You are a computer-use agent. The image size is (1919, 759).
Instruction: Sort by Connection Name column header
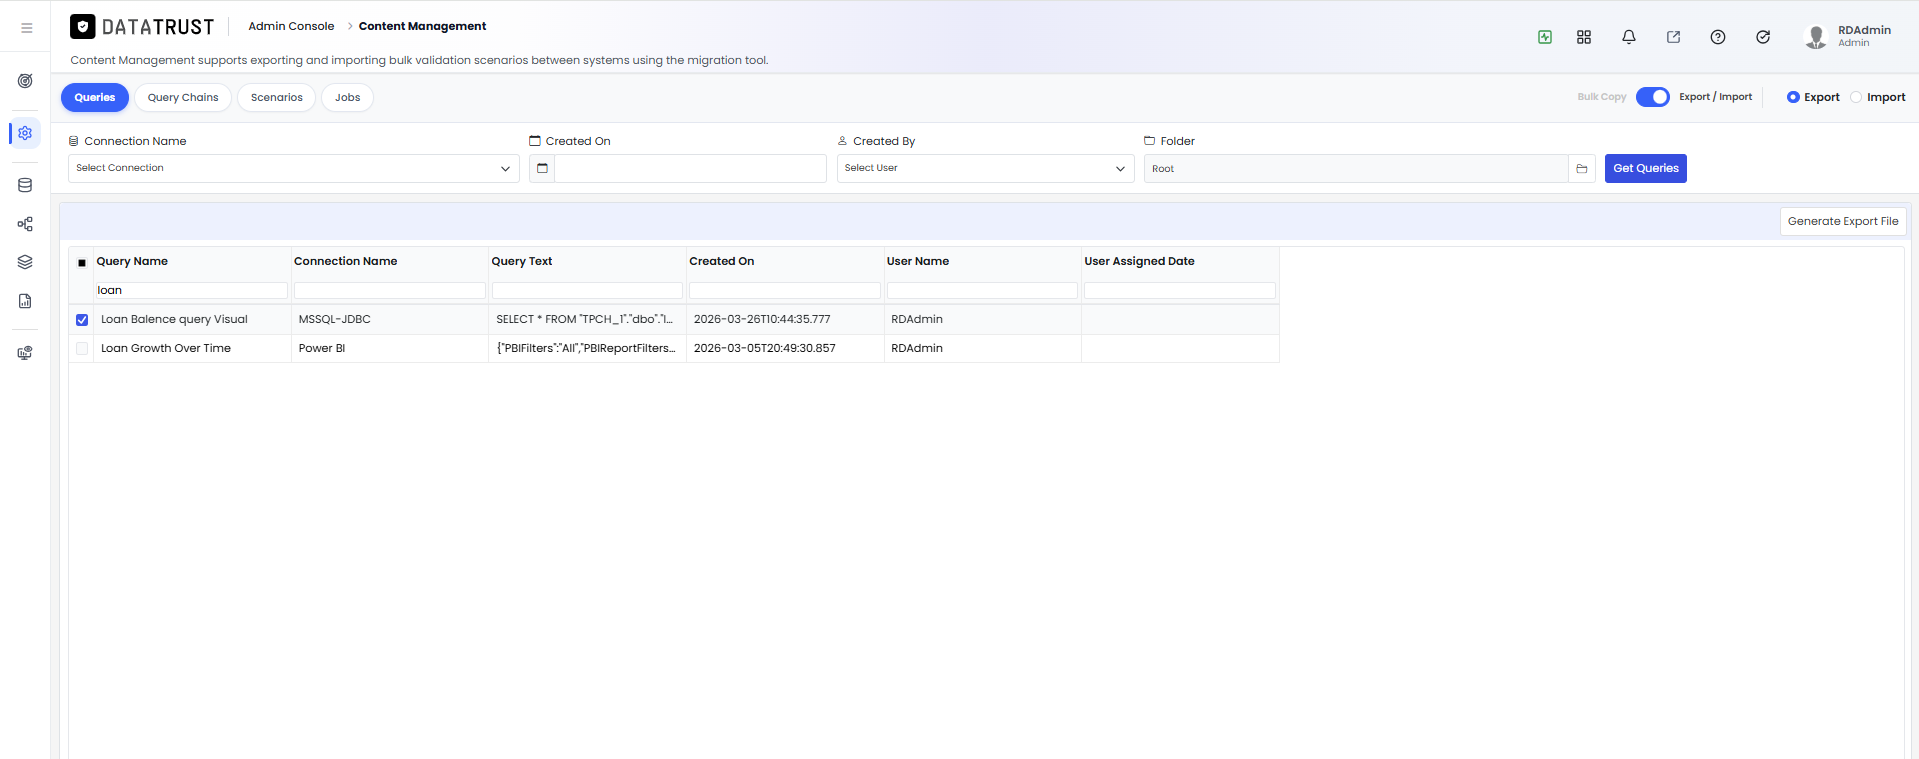tap(345, 261)
